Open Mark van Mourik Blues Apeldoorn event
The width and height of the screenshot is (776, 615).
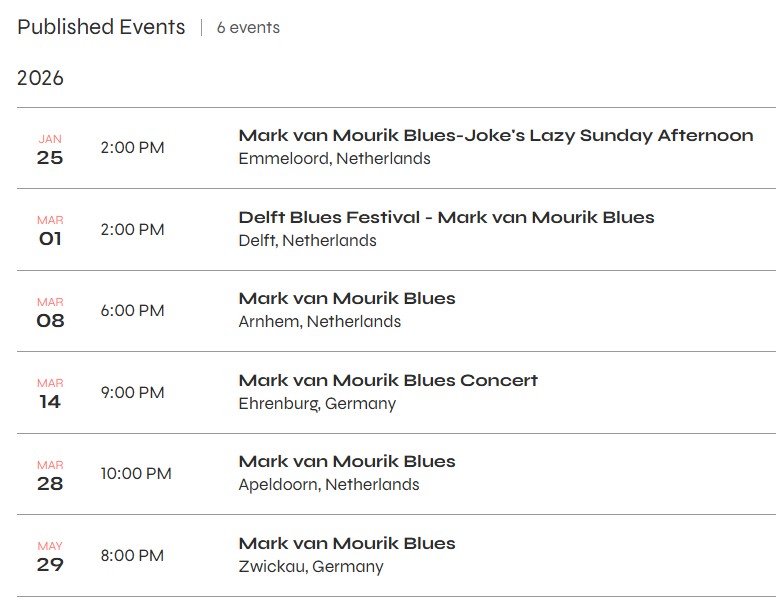(346, 461)
